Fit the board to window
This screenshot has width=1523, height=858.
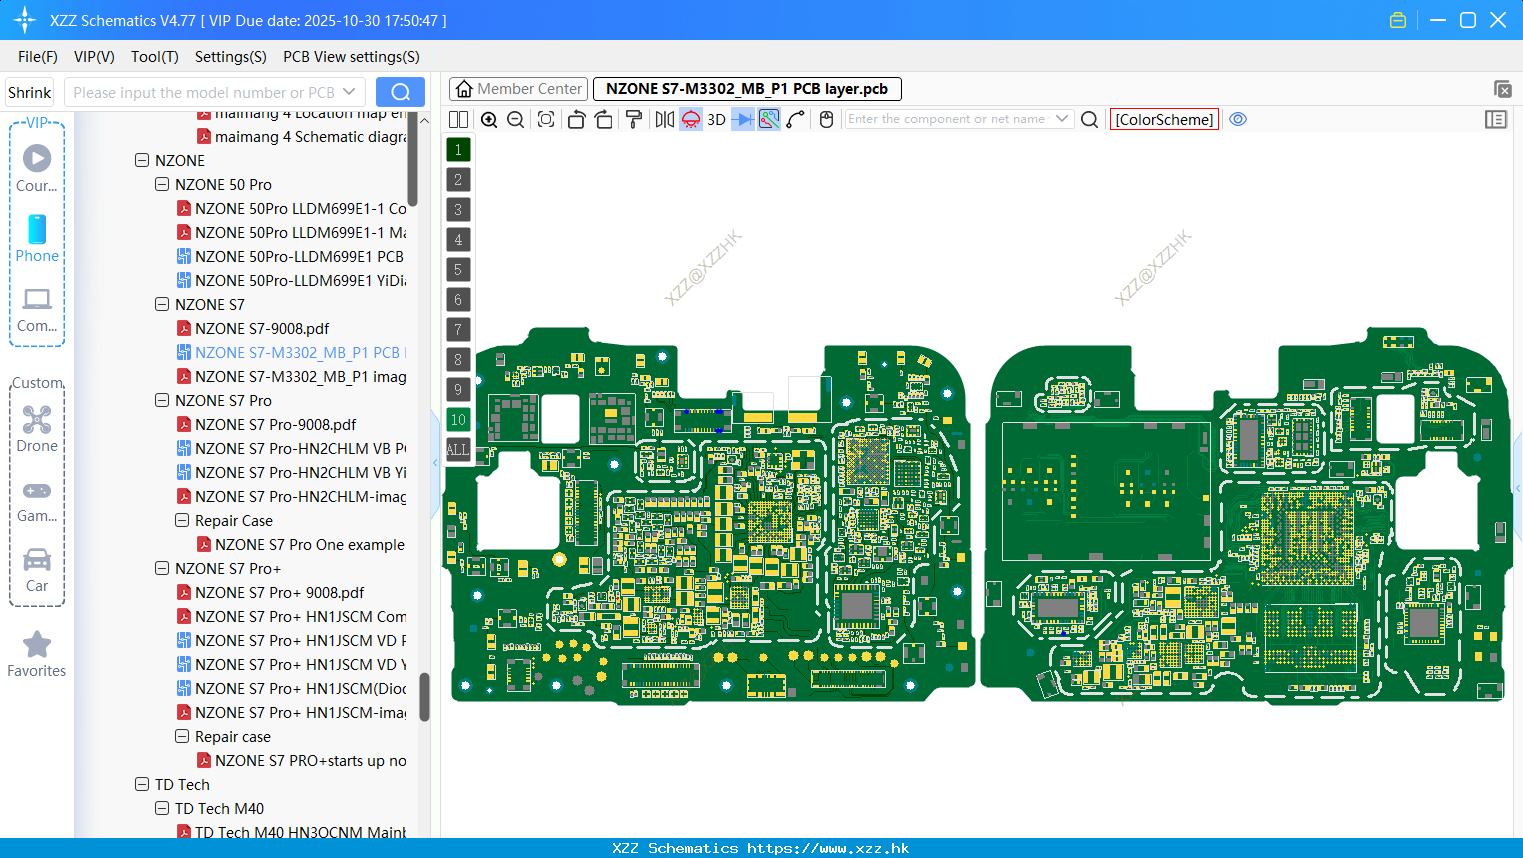click(546, 119)
